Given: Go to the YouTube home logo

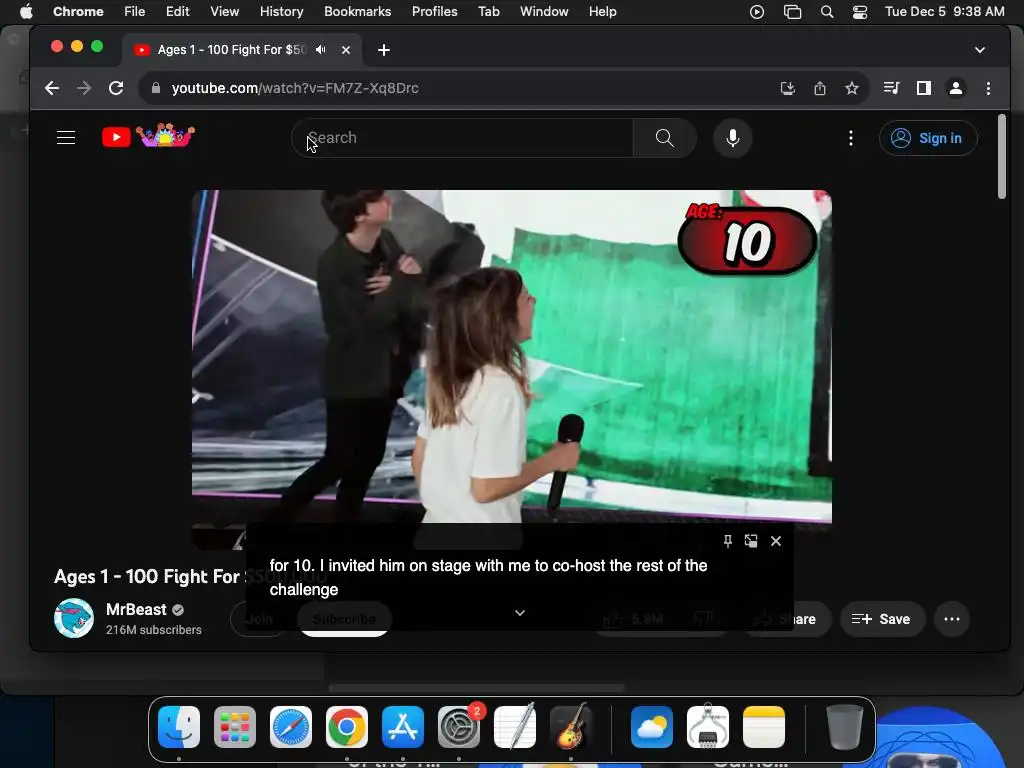Looking at the screenshot, I should [x=148, y=136].
